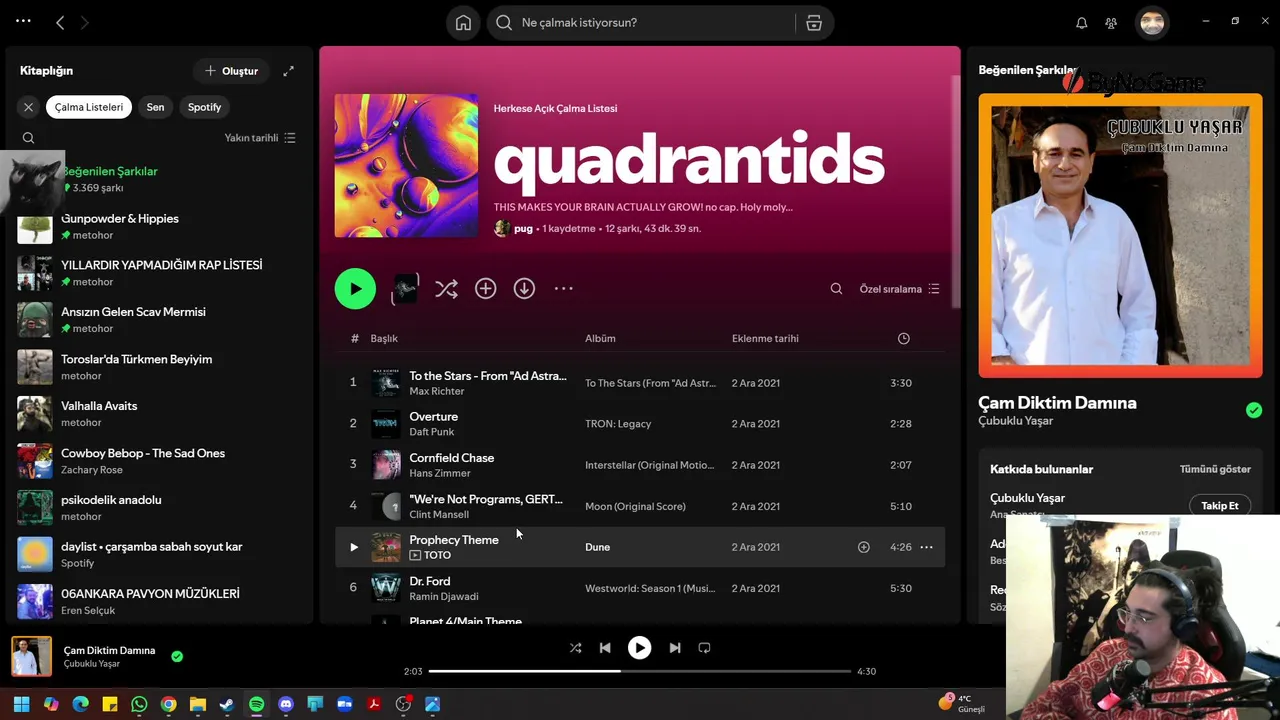Select the Dr. Ford track row
The width and height of the screenshot is (1280, 720).
click(640, 588)
